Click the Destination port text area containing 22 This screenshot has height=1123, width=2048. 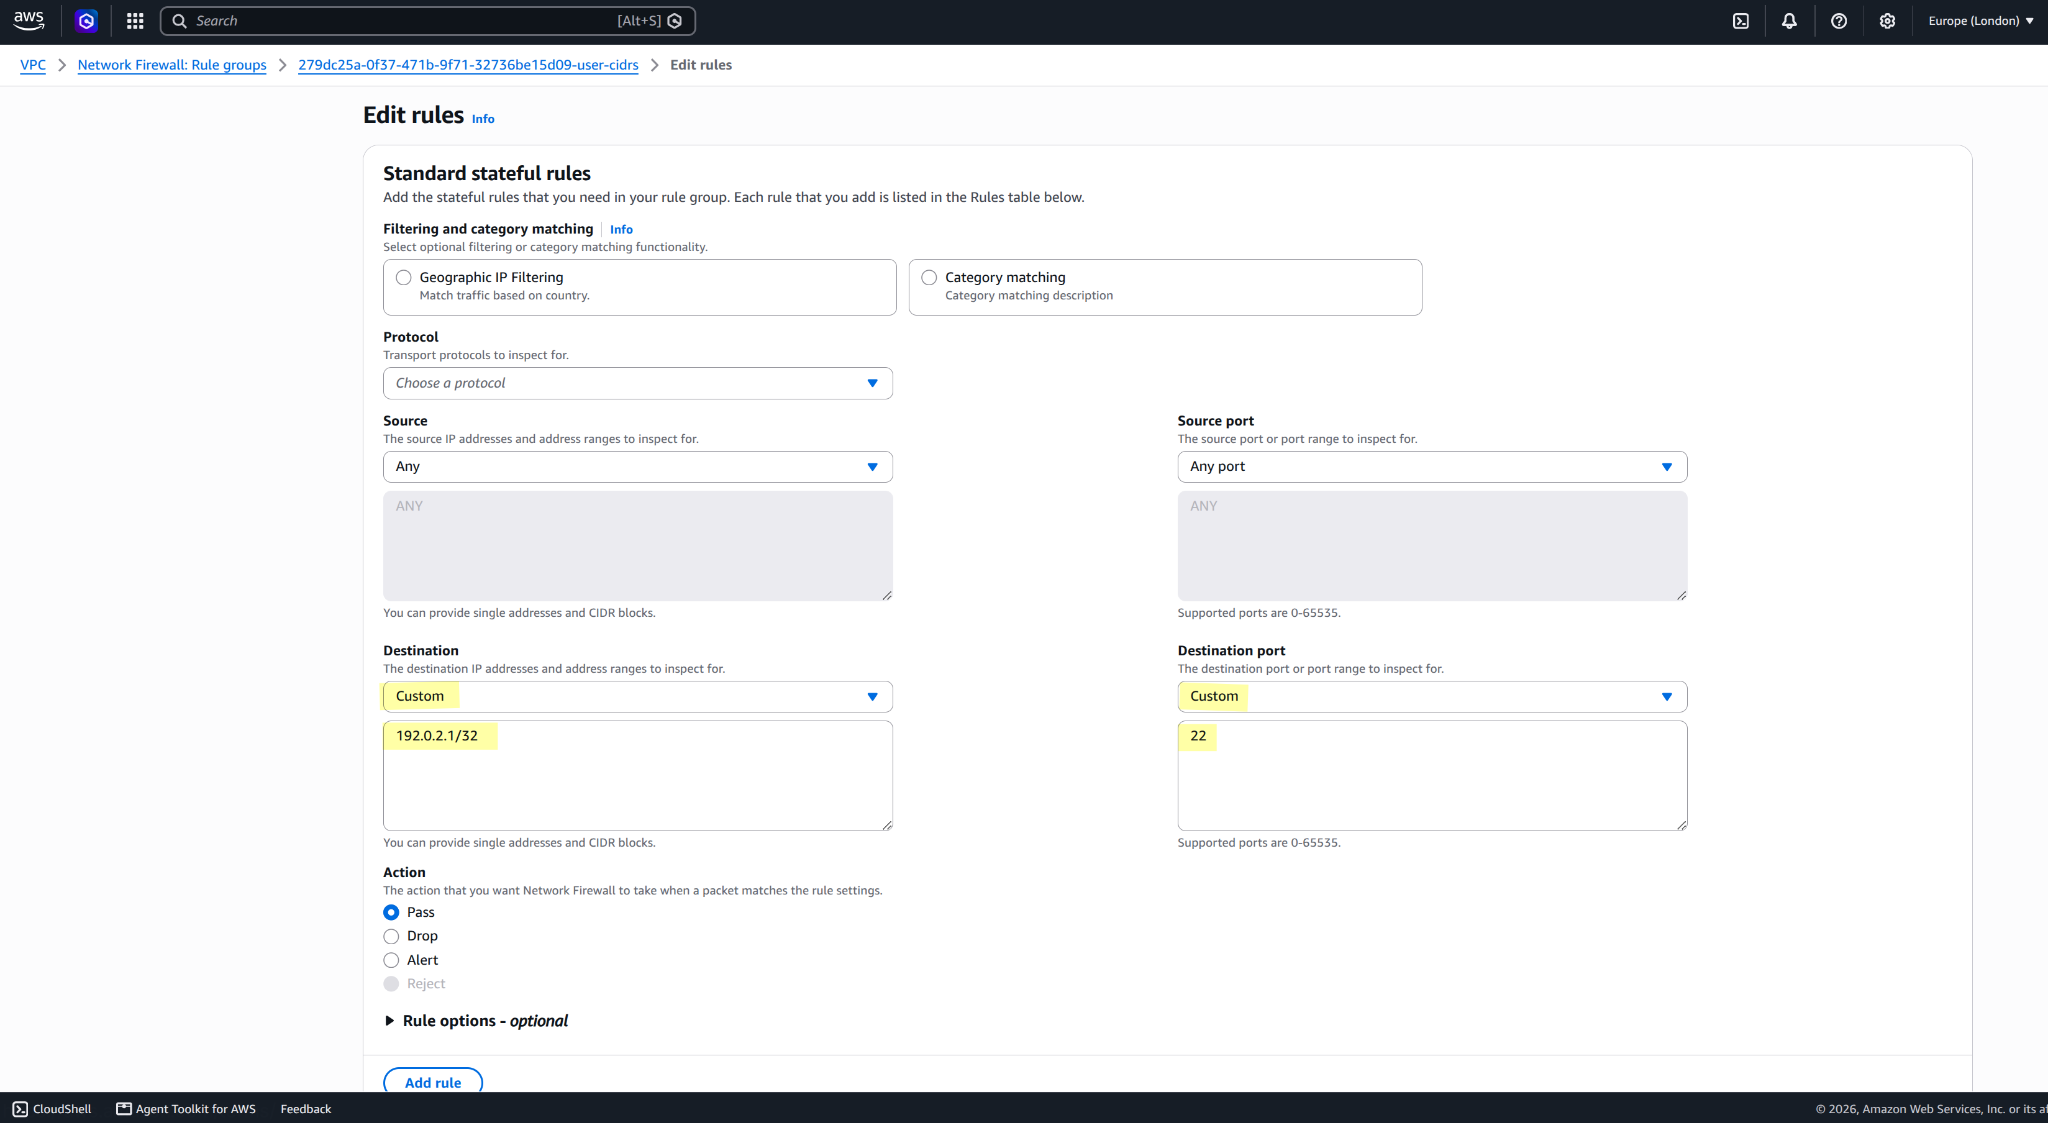click(1432, 776)
